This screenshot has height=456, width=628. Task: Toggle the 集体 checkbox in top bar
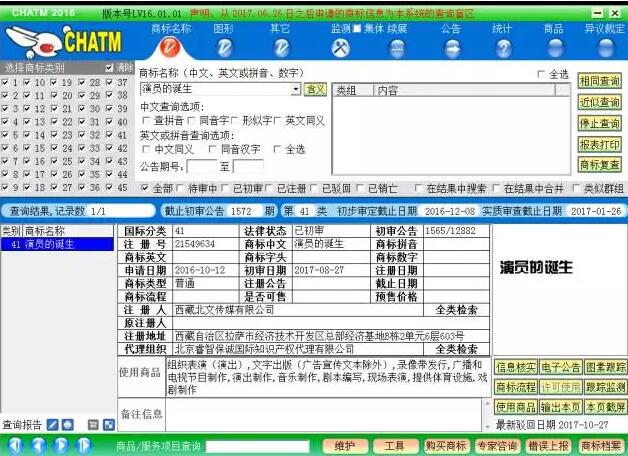tap(357, 28)
